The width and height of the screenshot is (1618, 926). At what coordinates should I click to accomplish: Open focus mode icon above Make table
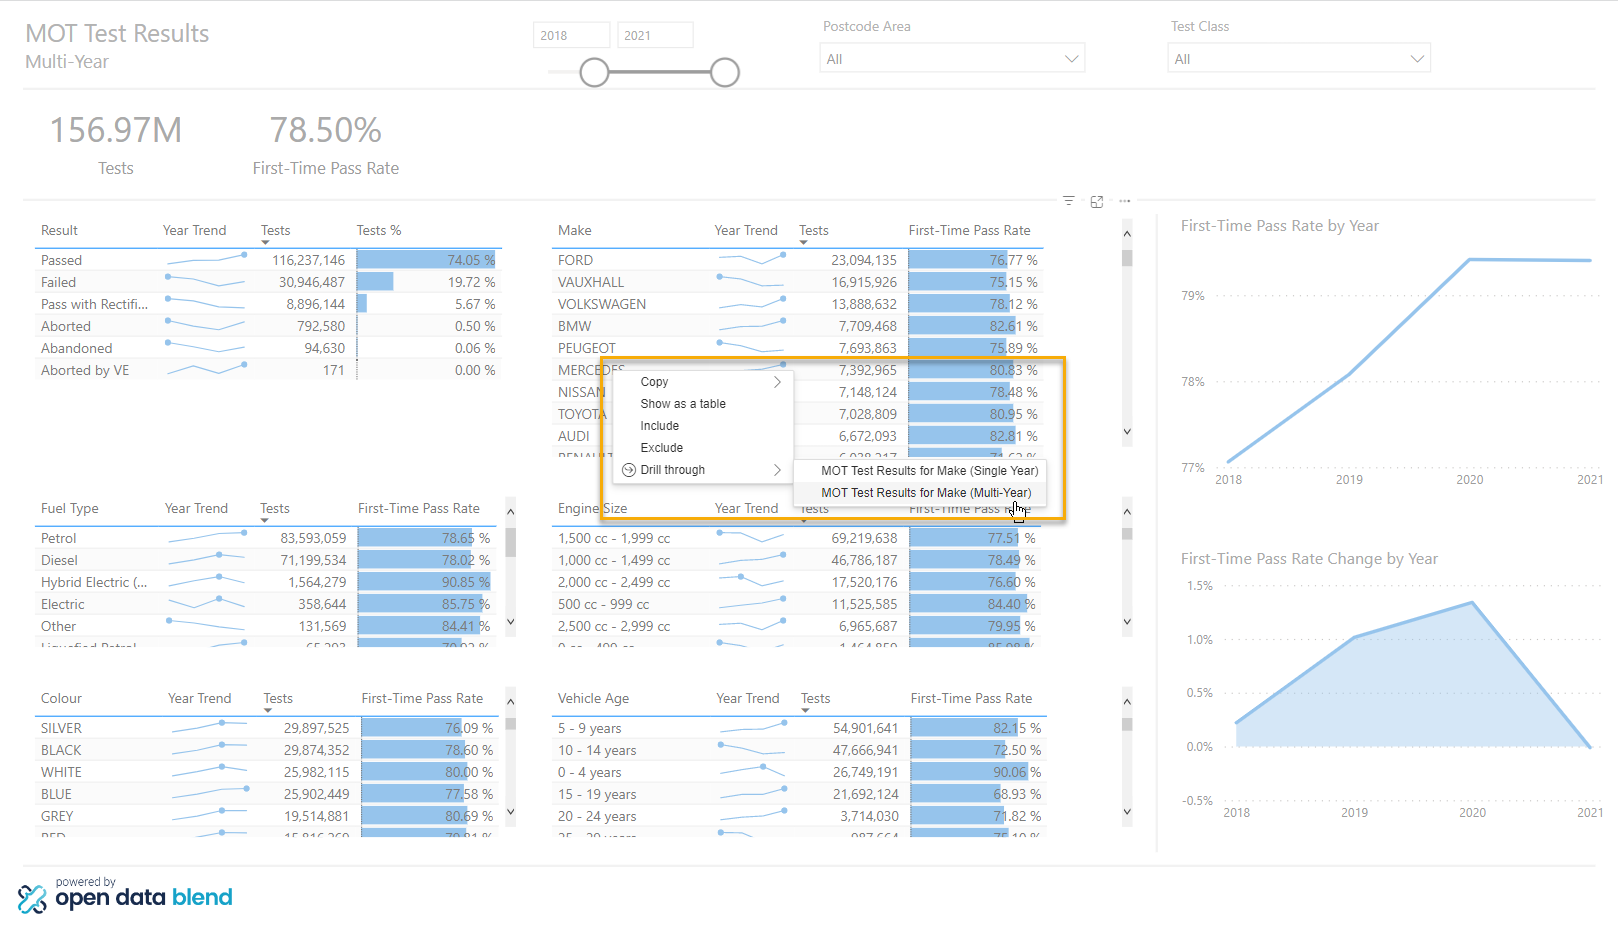point(1097,201)
